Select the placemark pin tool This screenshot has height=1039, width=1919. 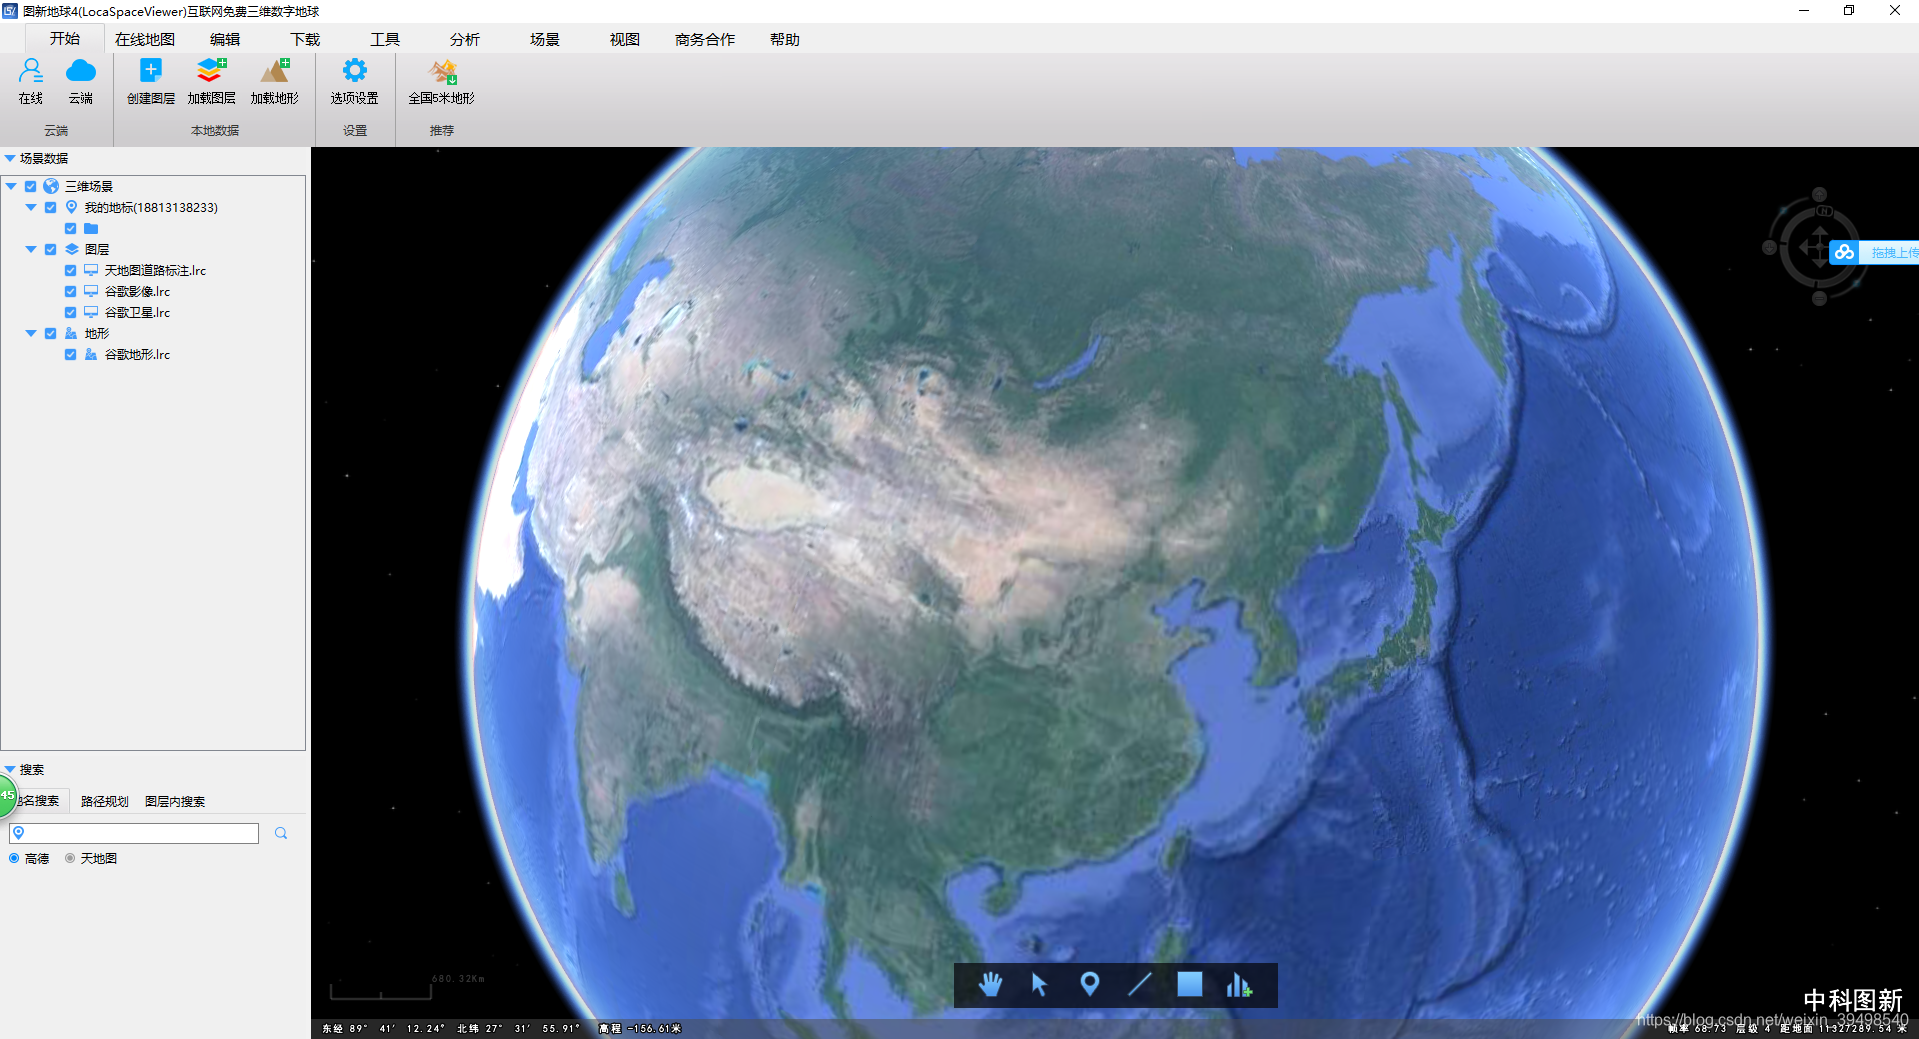pos(1090,985)
